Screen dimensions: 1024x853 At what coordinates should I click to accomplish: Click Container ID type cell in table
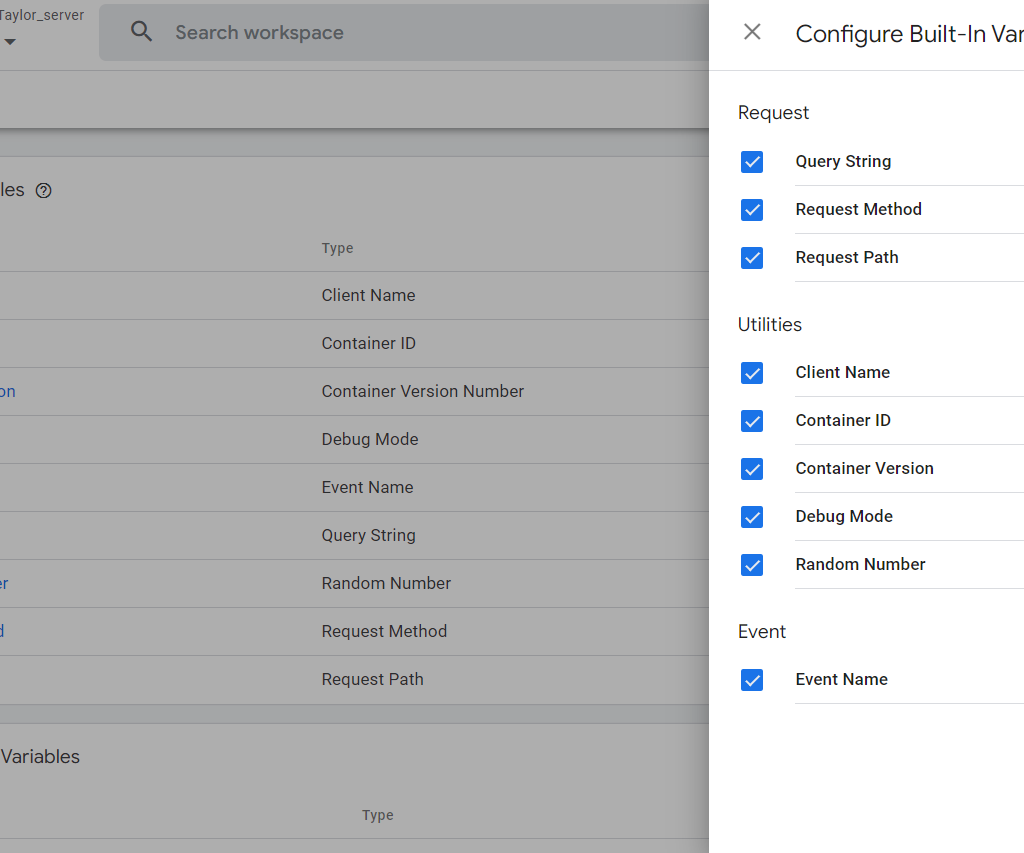368,343
